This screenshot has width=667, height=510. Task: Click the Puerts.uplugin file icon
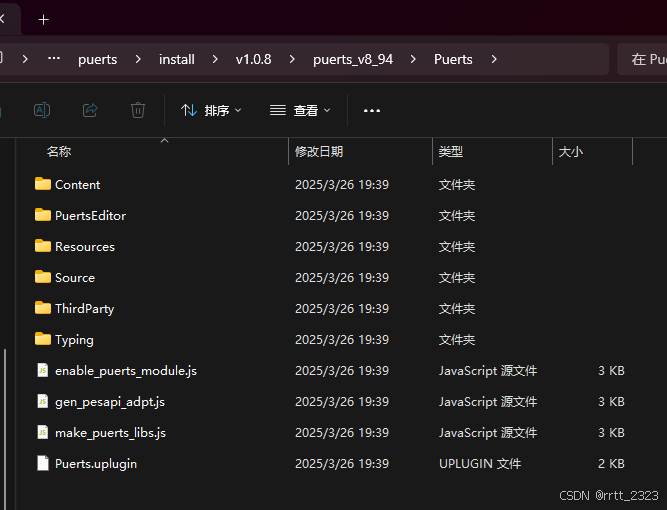tap(43, 464)
